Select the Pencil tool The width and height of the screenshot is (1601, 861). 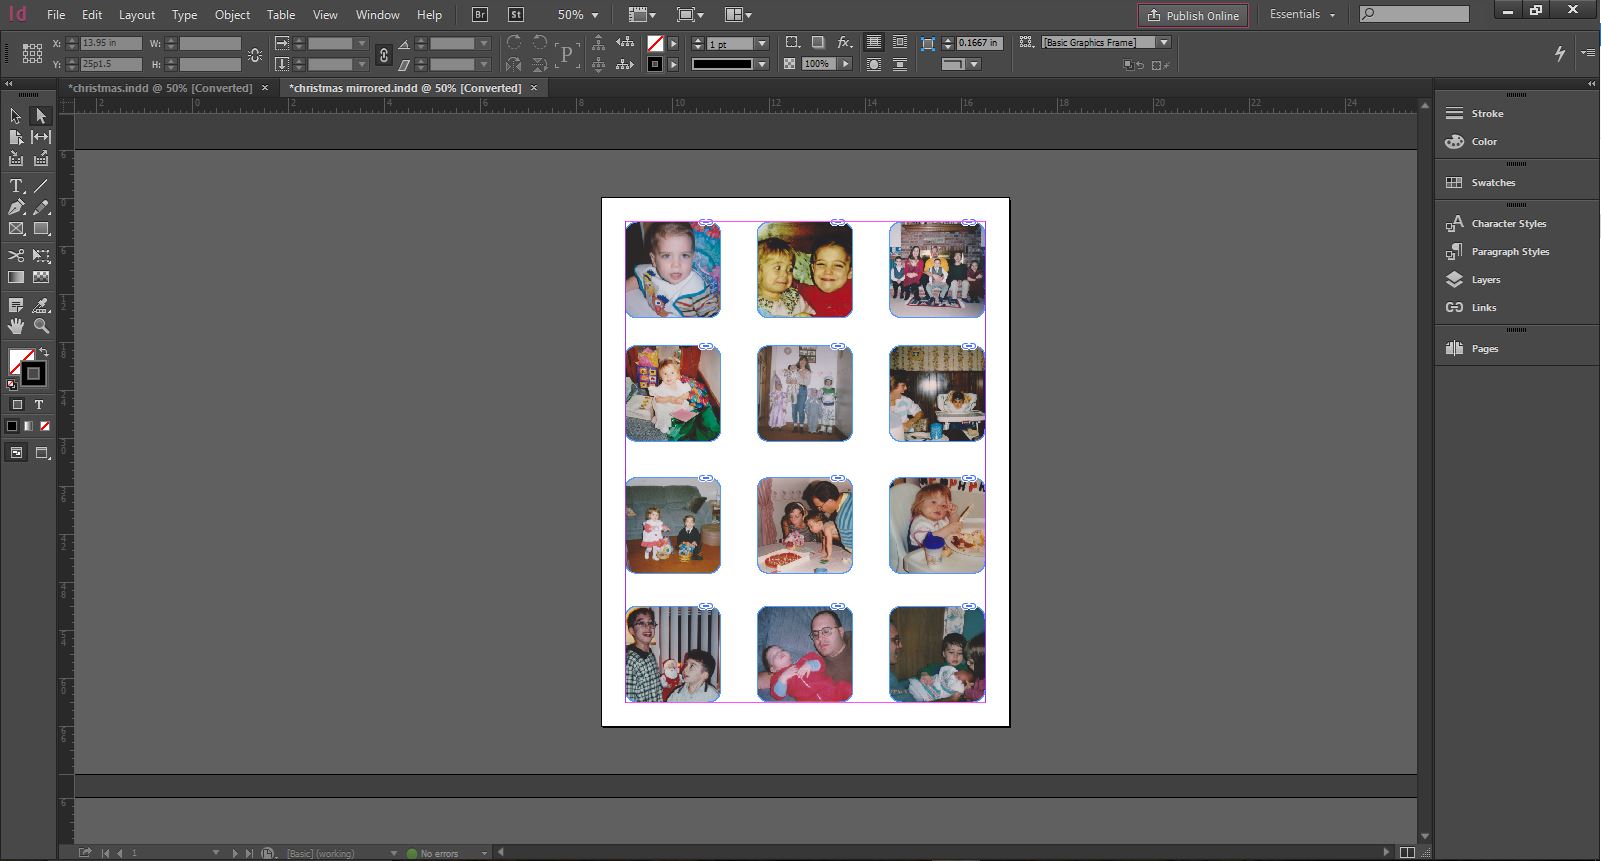click(41, 207)
